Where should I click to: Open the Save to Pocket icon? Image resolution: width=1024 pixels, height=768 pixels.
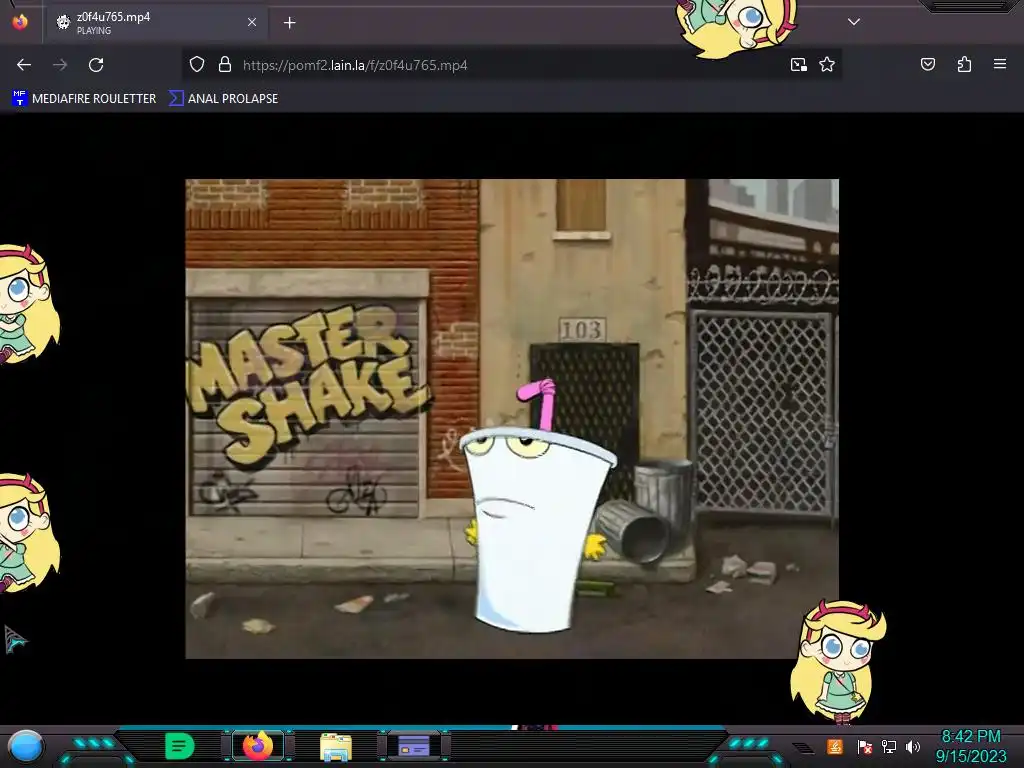[927, 64]
